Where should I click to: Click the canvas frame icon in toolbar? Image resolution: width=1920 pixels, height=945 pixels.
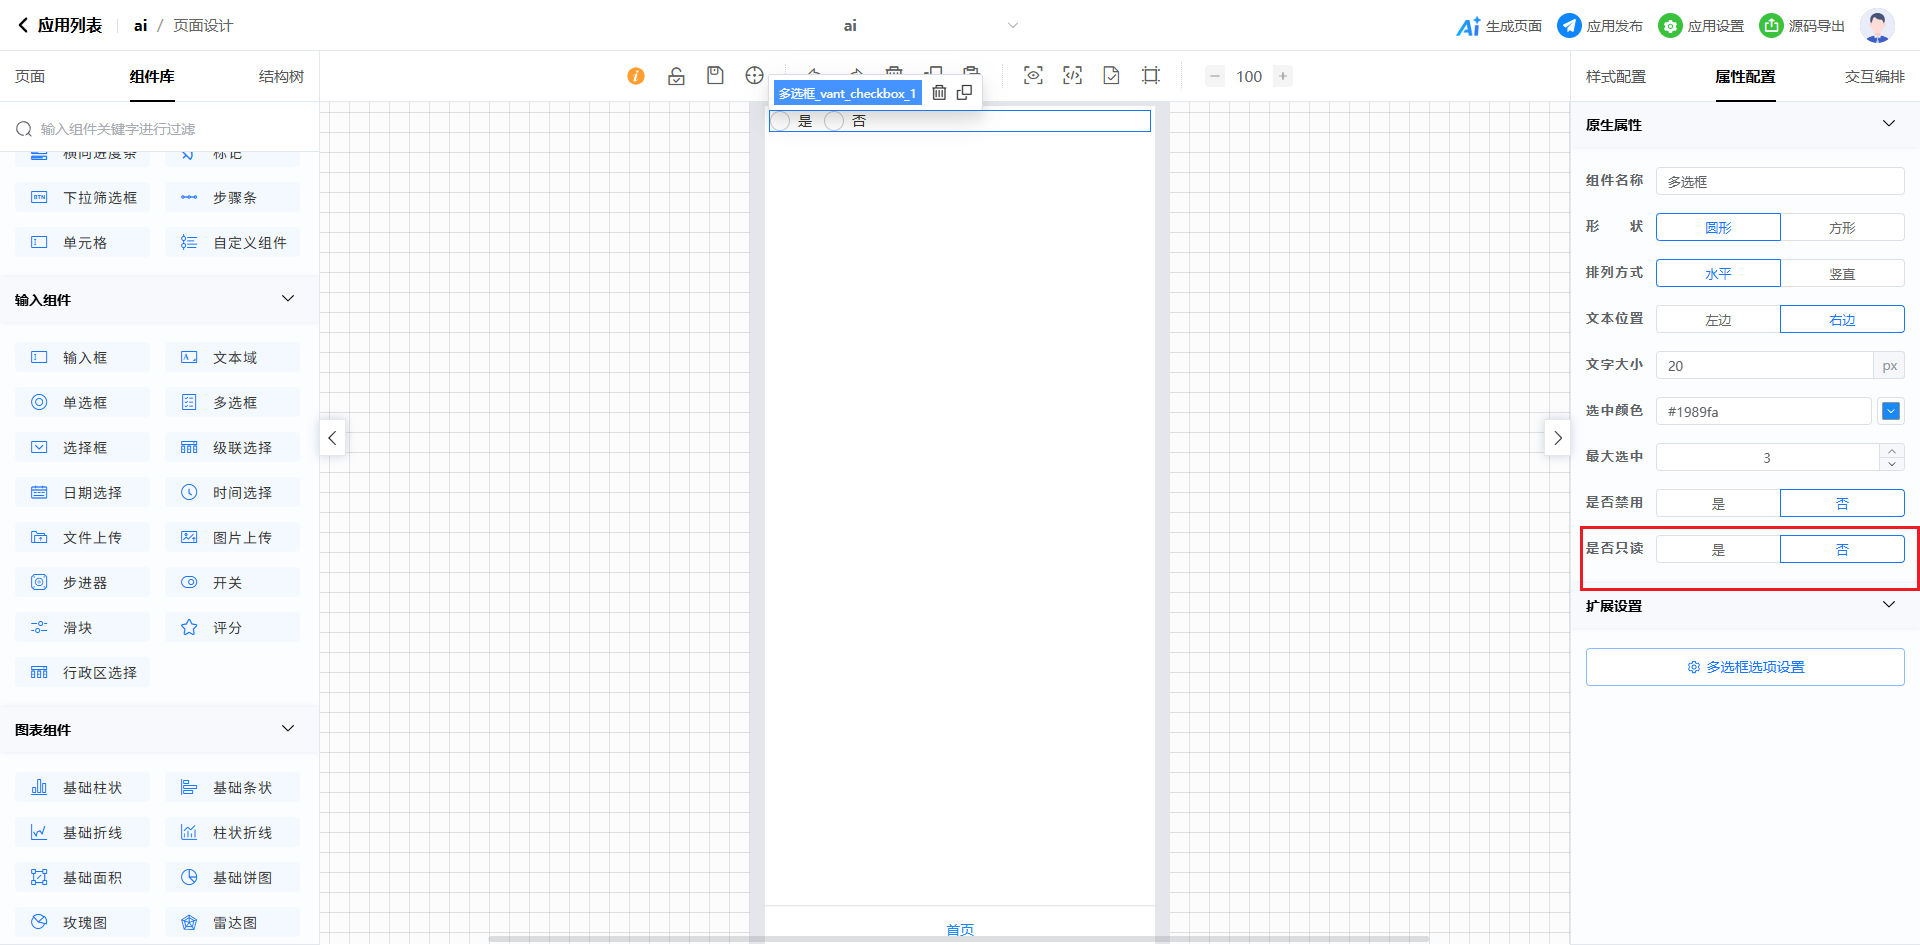pos(1151,76)
